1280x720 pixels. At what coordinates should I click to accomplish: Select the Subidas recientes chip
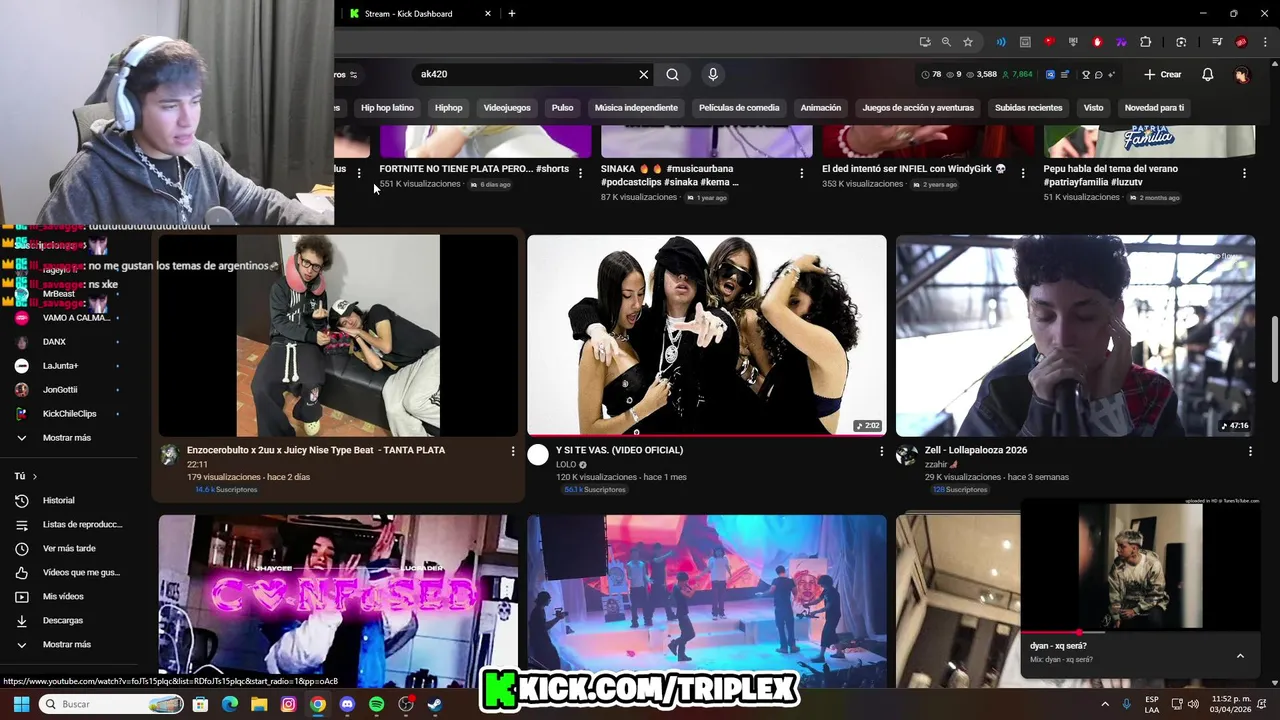point(1028,108)
